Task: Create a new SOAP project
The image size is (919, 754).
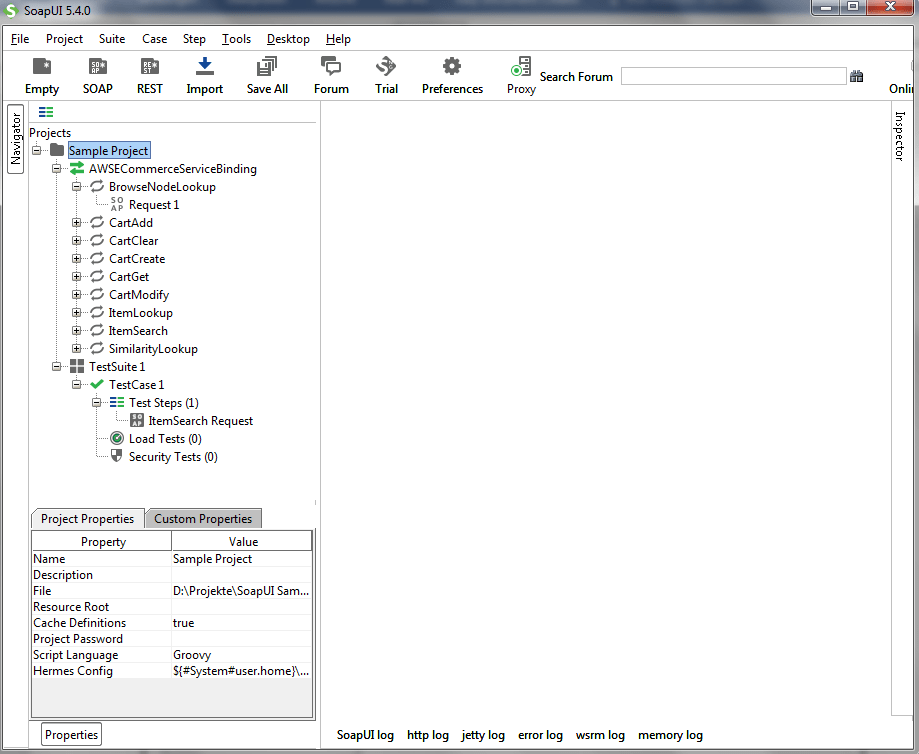Action: tap(97, 67)
